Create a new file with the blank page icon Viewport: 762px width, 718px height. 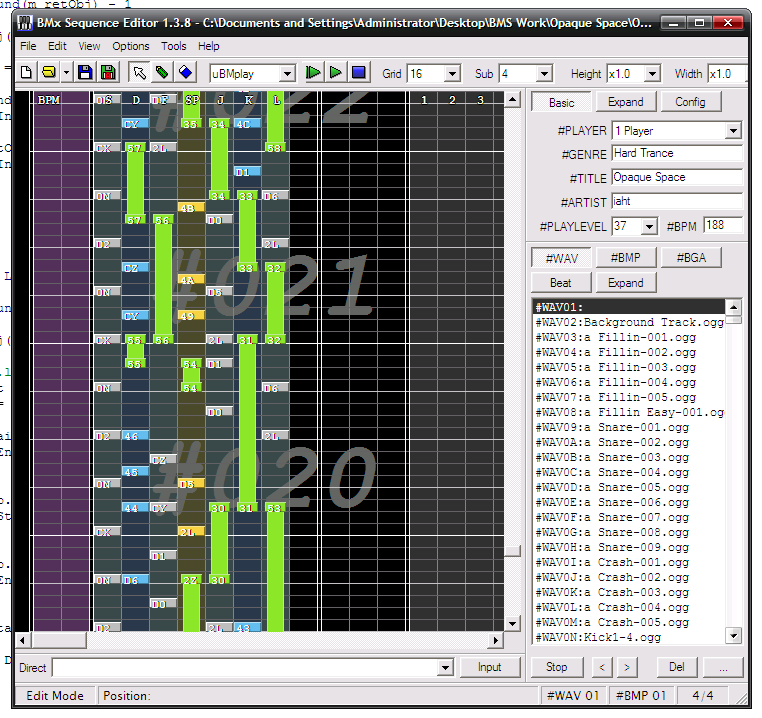pos(27,73)
